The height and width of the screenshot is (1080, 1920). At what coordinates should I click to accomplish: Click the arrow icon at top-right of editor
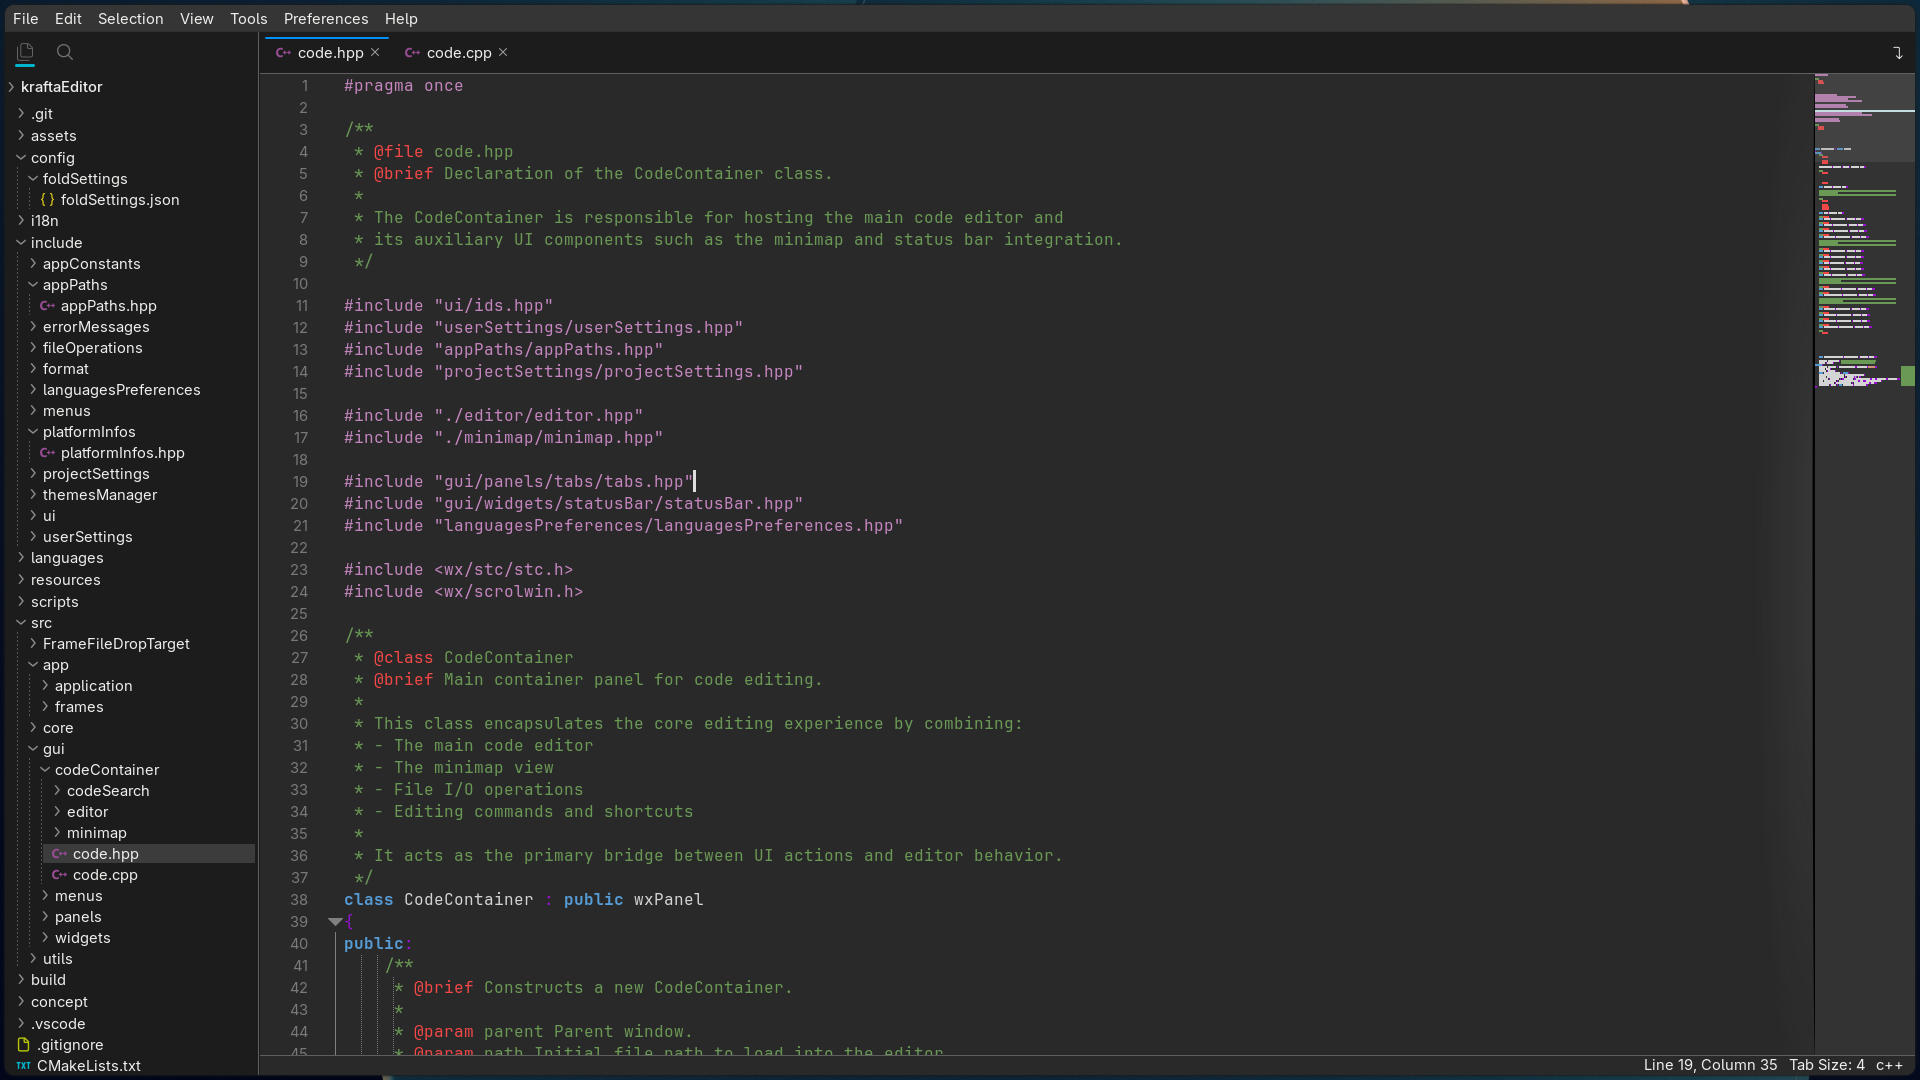[x=1897, y=53]
